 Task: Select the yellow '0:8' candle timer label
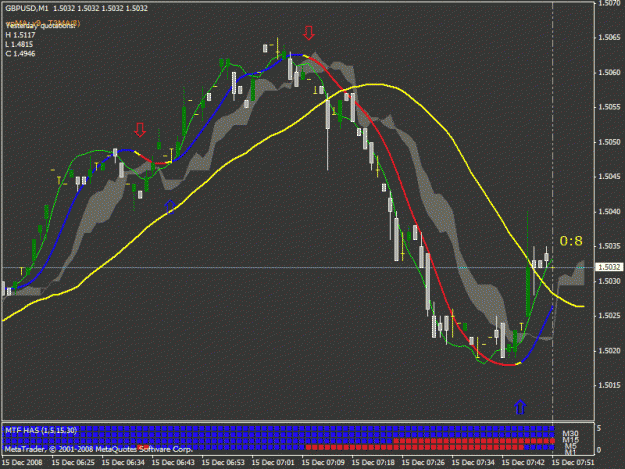571,241
